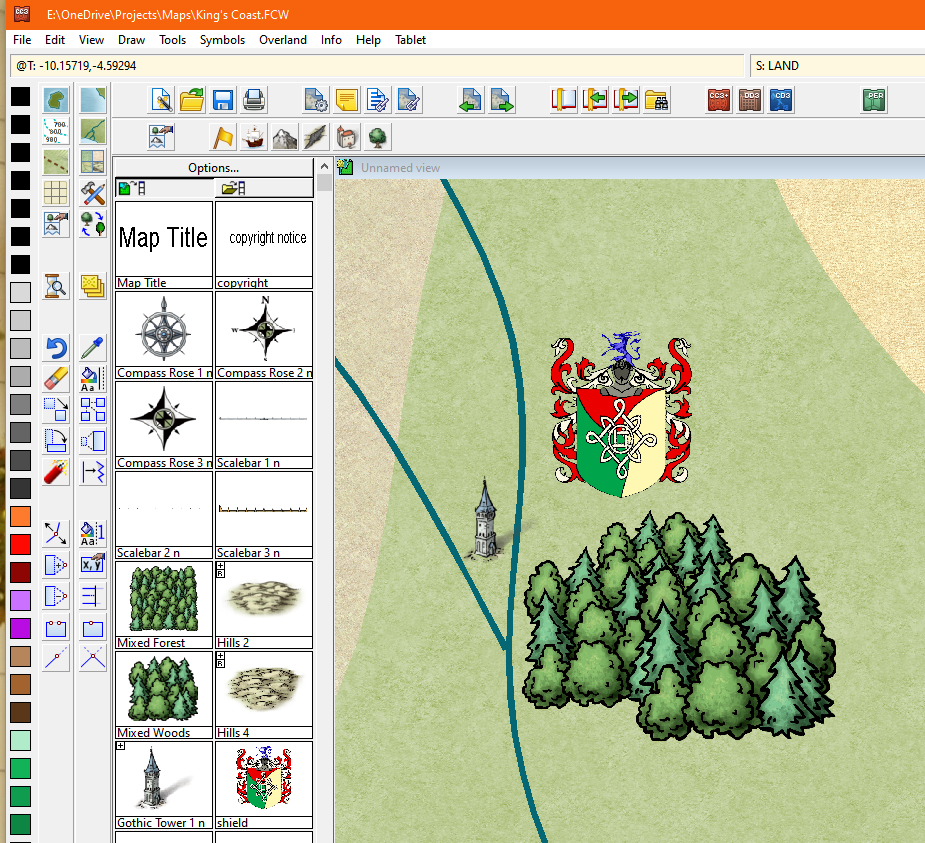Viewport: 925px width, 843px height.
Task: Choose the bright red color swatch
Action: 20,544
